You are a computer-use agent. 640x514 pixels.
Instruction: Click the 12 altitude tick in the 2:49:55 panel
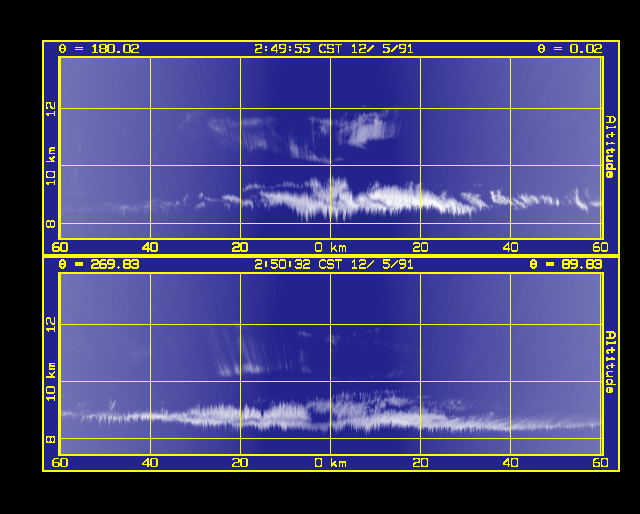coord(51,109)
